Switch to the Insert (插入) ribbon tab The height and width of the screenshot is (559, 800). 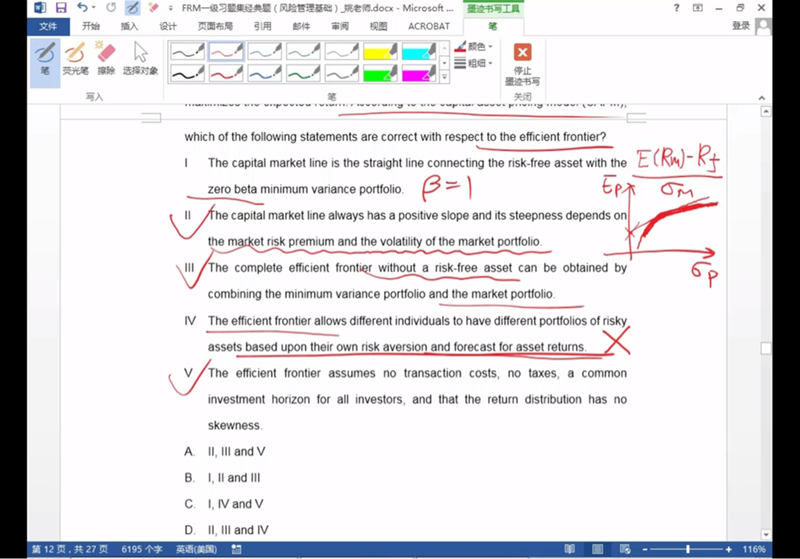[129, 26]
